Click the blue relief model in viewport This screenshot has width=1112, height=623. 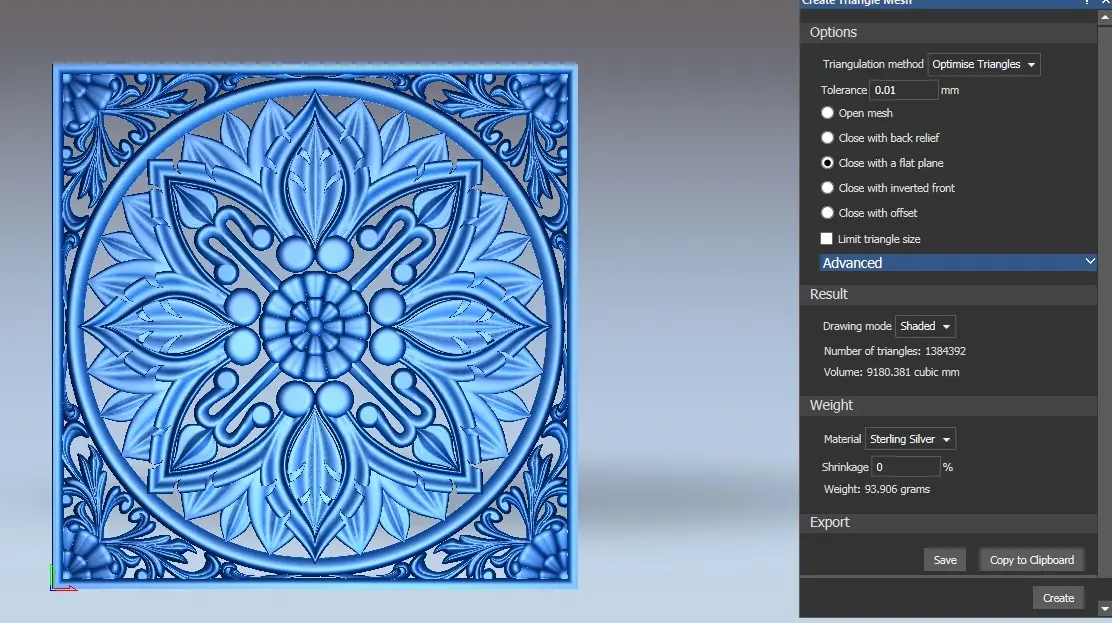click(315, 326)
